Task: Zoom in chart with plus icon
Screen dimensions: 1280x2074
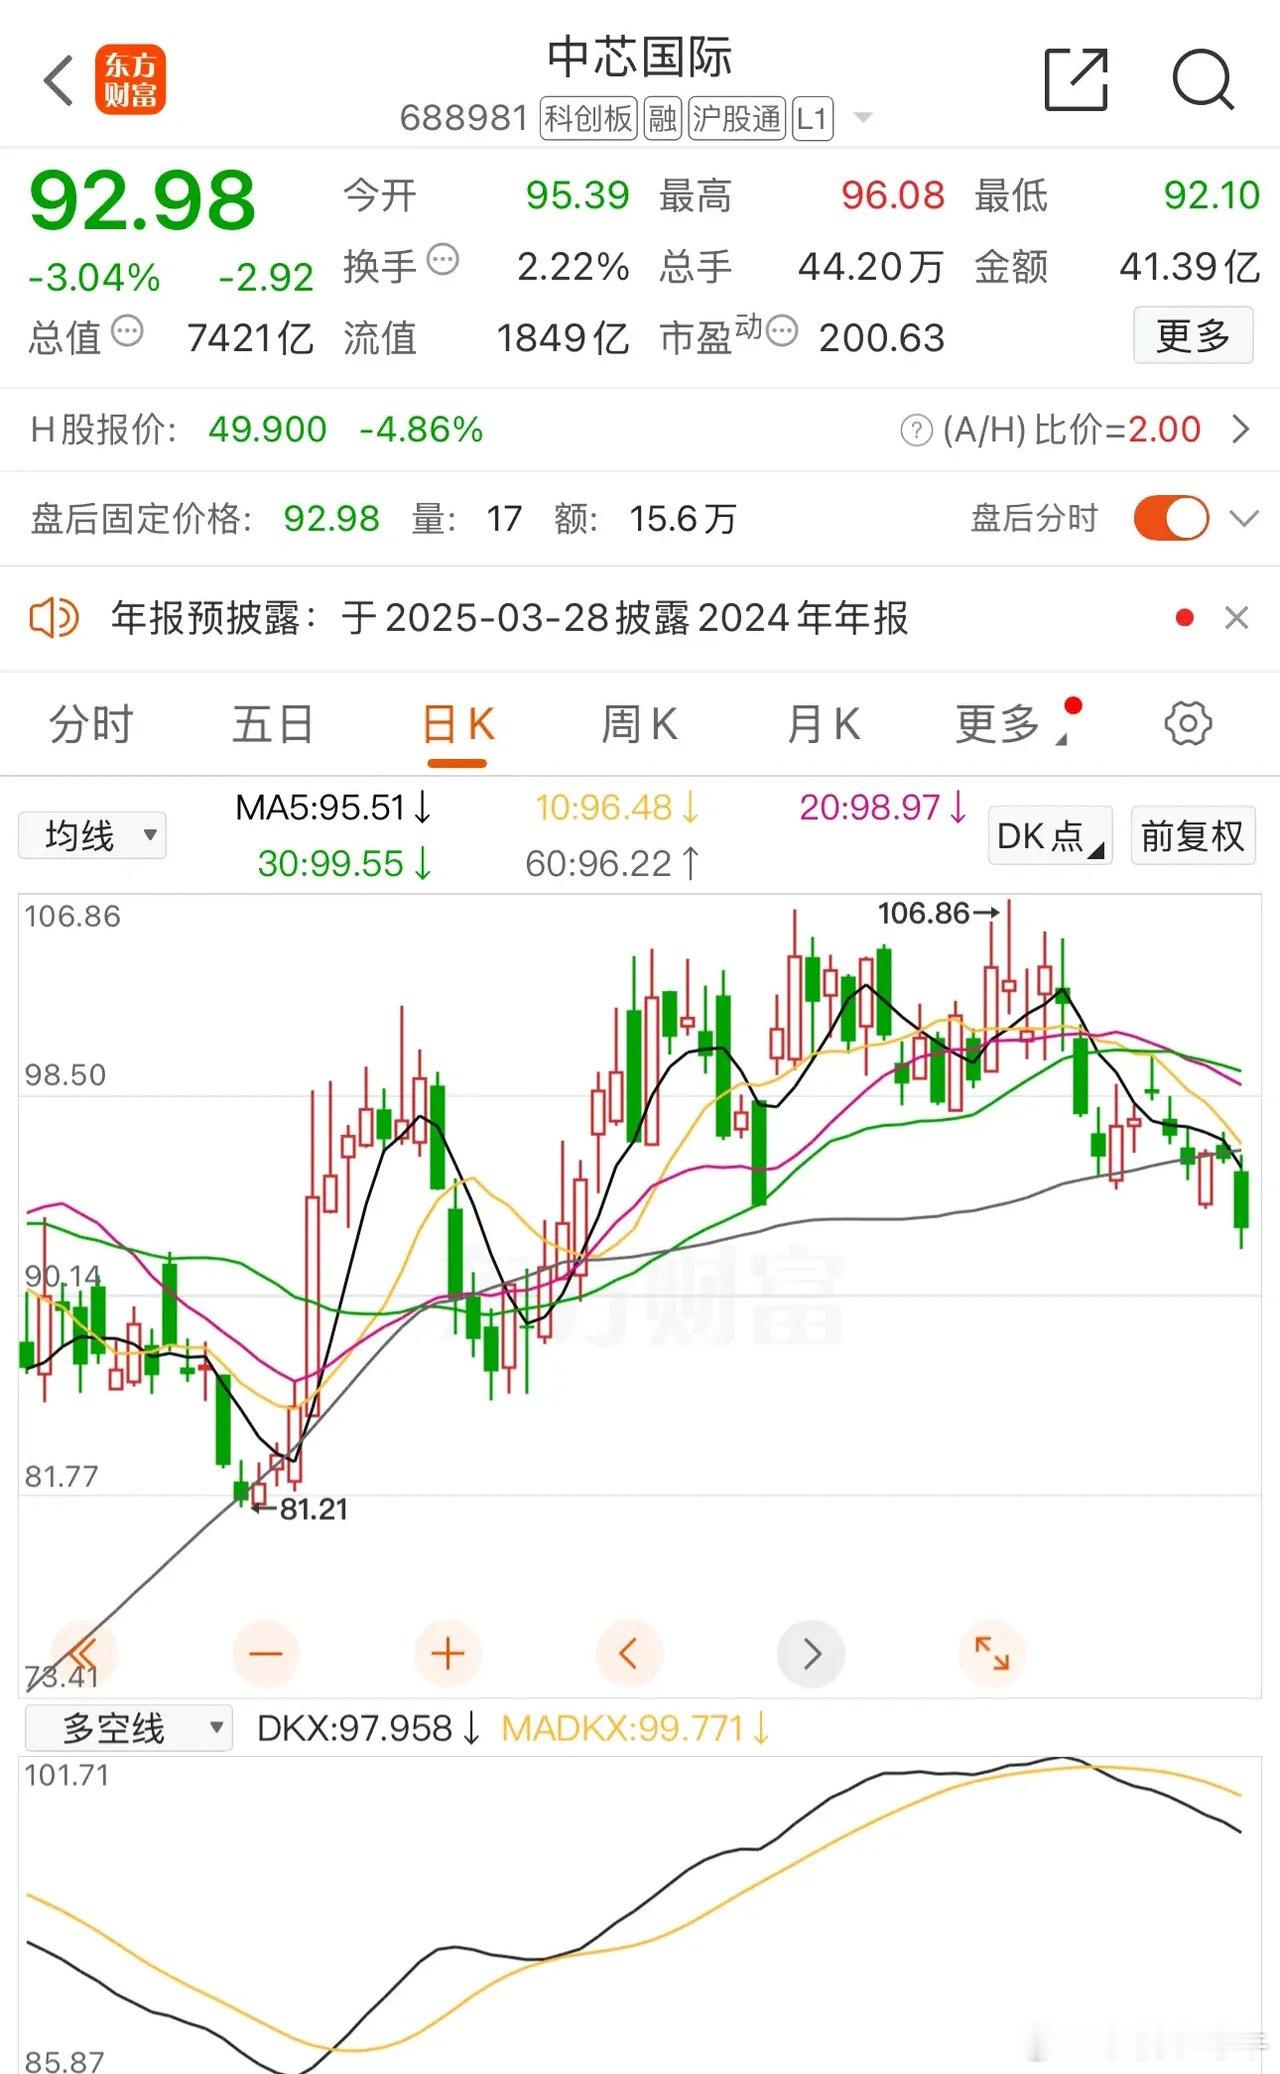Action: pos(447,1654)
